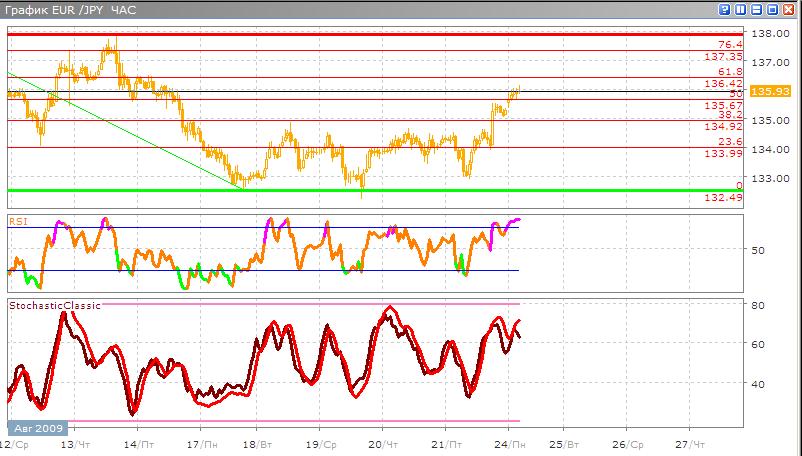Click the 24/Пн date on time axis
The width and height of the screenshot is (802, 456).
[x=508, y=442]
